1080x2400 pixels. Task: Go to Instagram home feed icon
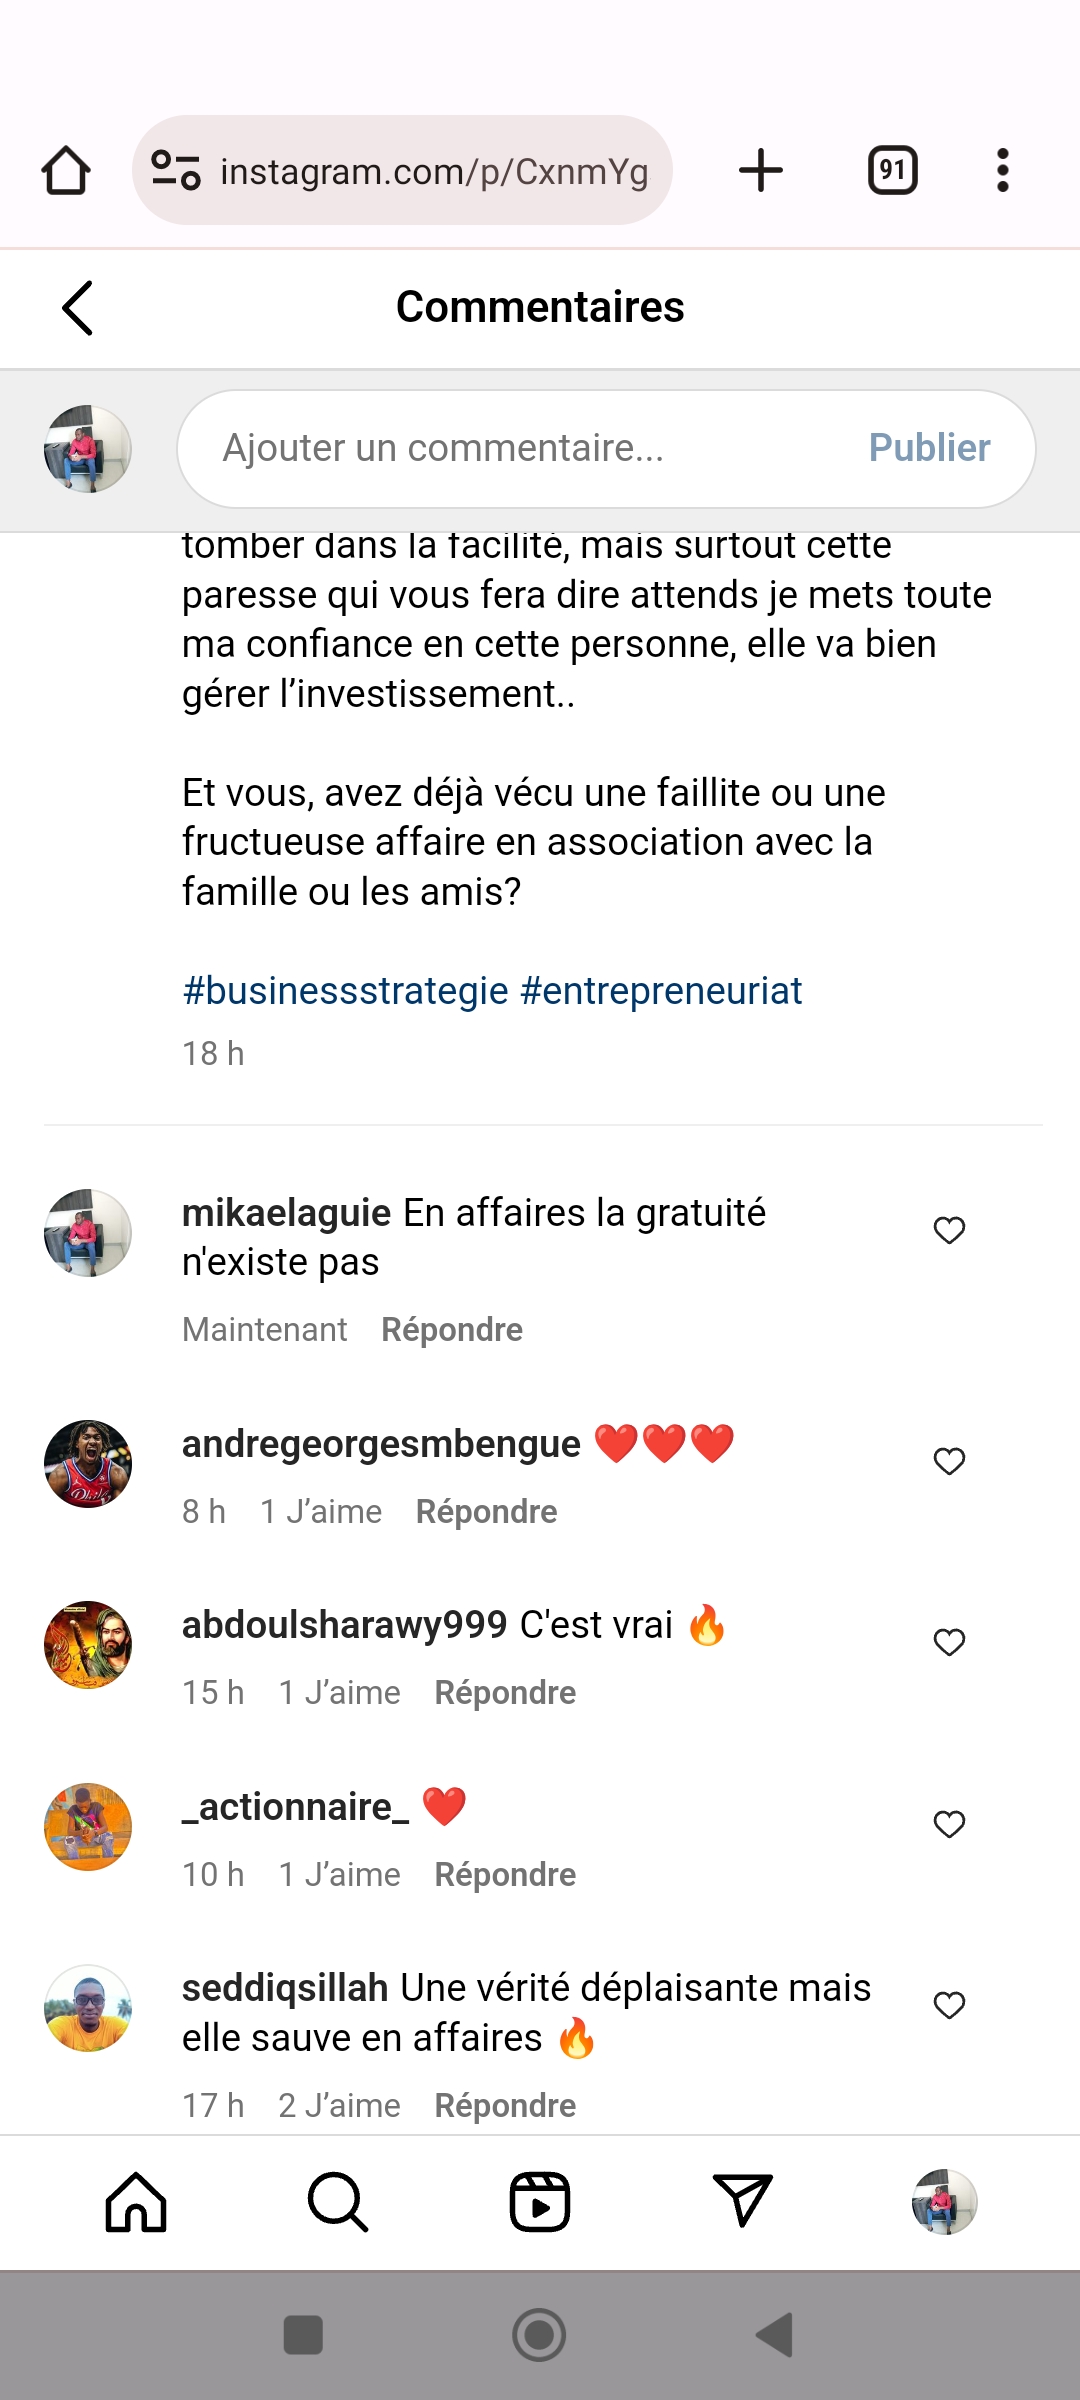click(x=136, y=2202)
